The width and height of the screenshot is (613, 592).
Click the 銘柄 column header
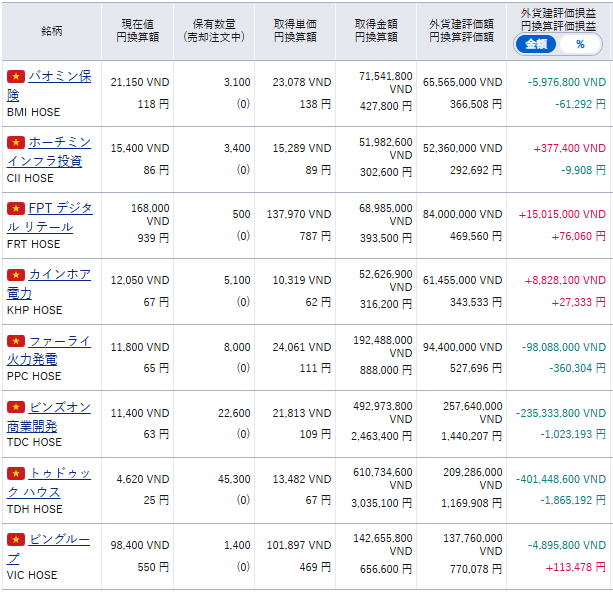(51, 30)
